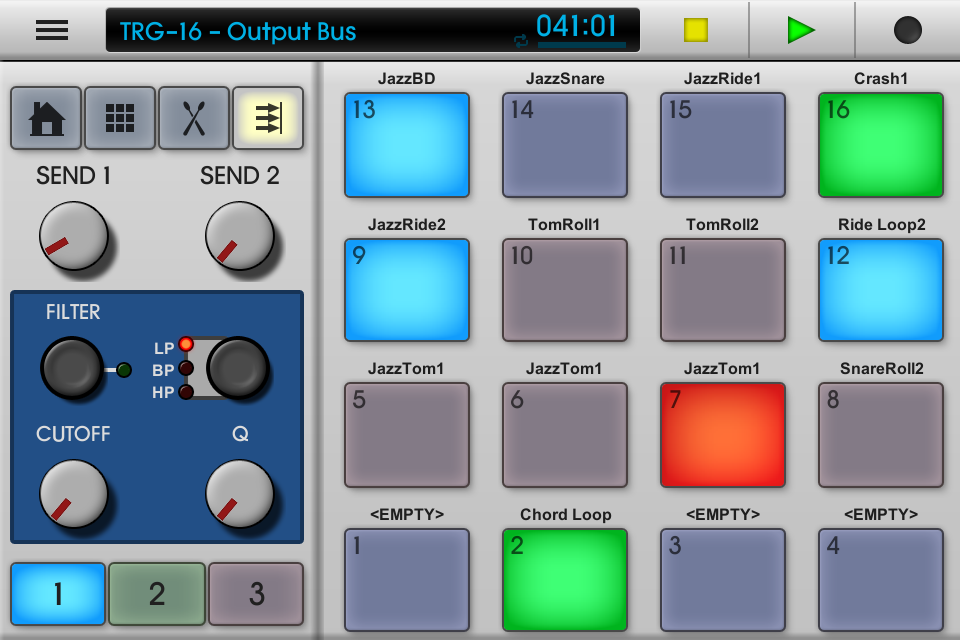Viewport: 960px width, 640px height.
Task: Toggle the filter on/off button
Action: 71,369
